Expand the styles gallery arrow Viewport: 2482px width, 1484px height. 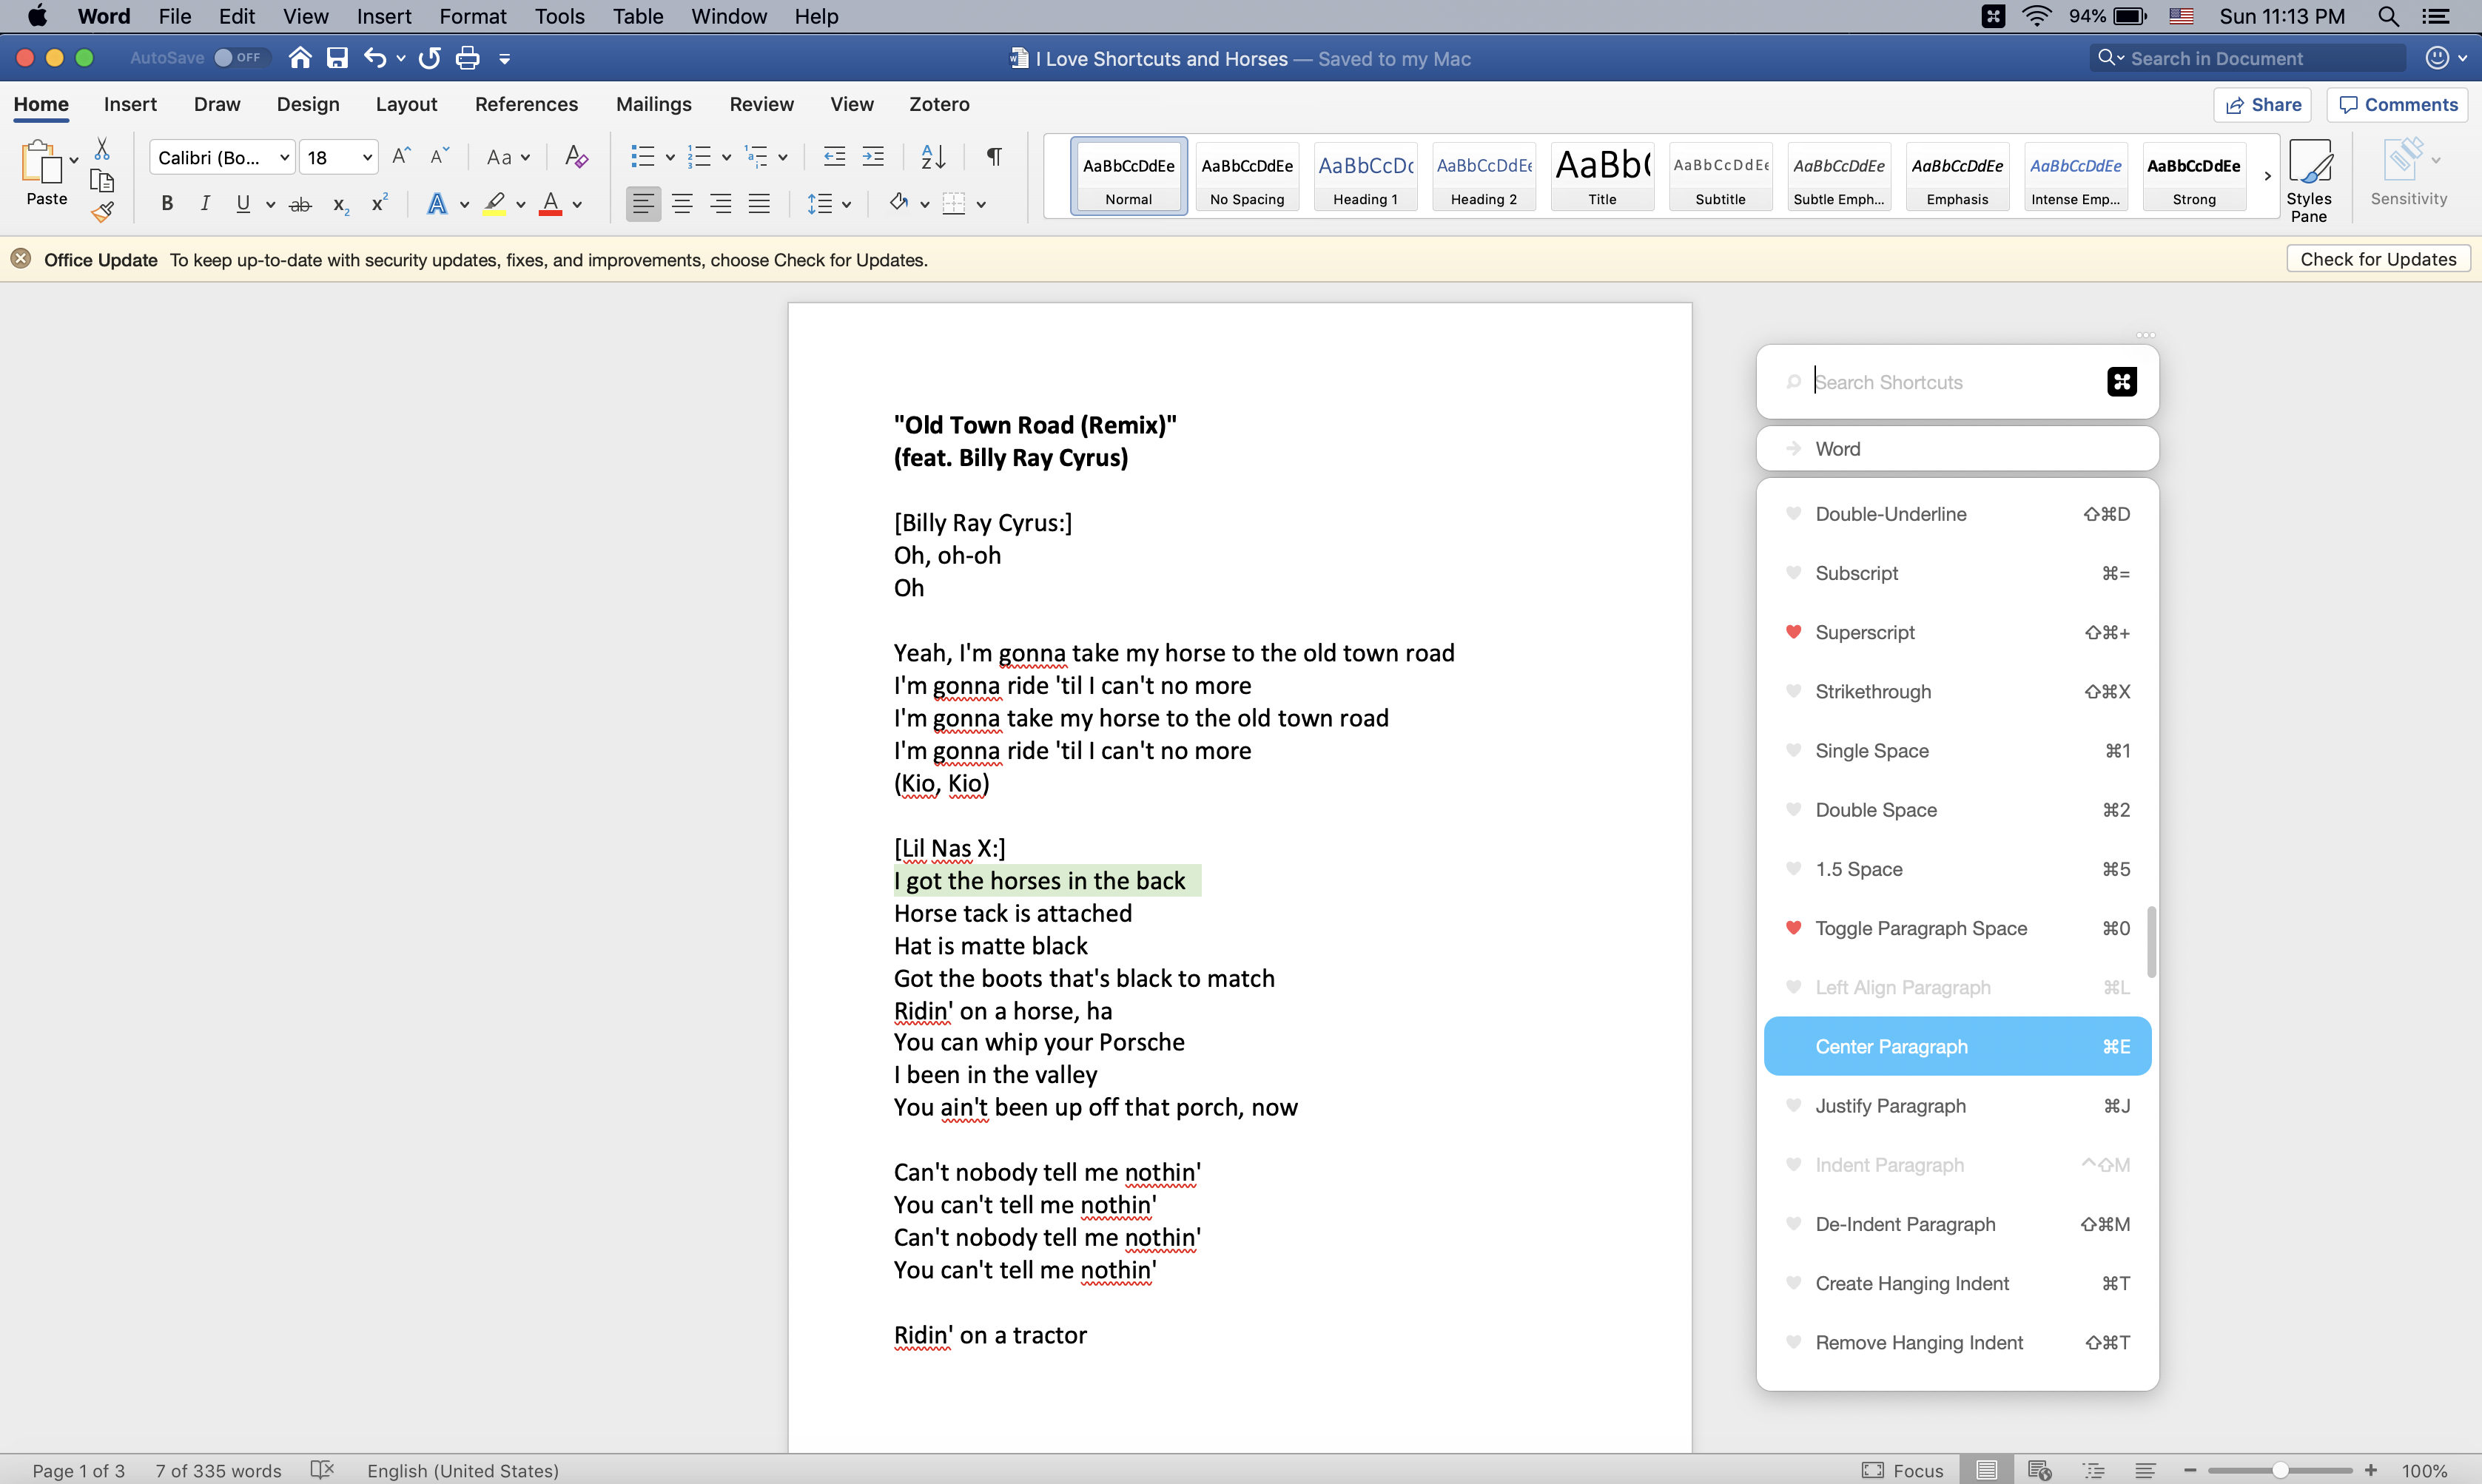coord(2266,176)
